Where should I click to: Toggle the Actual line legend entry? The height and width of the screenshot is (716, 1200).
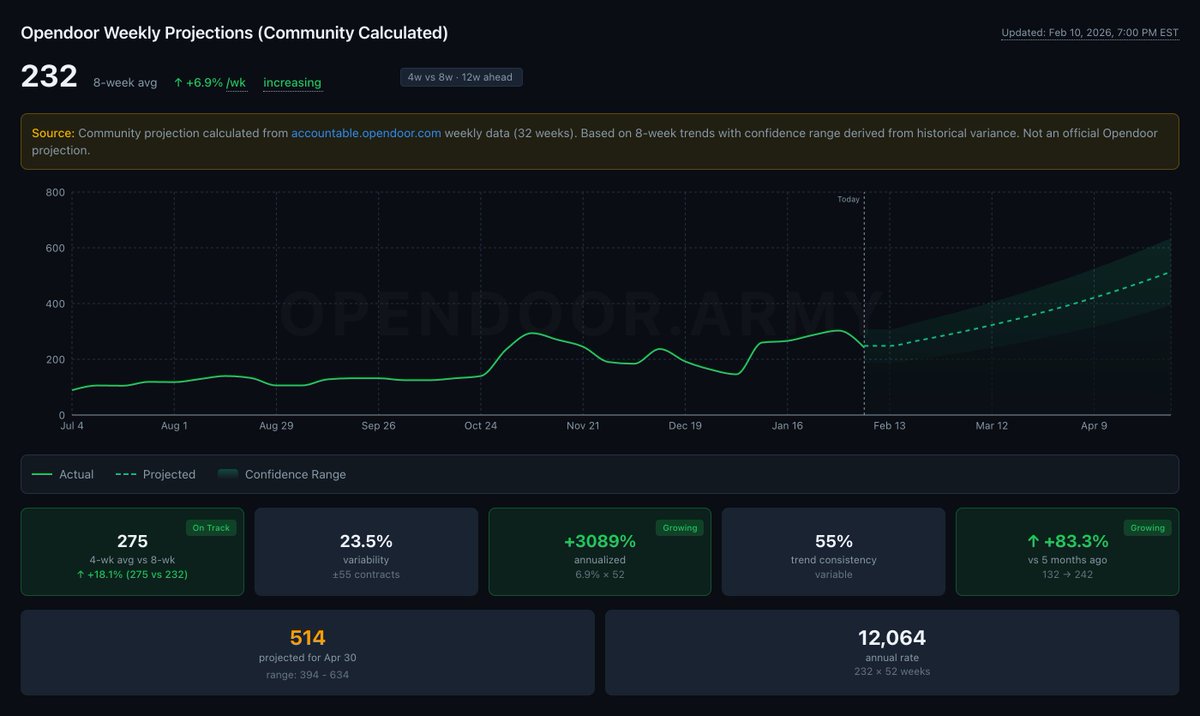pos(62,474)
